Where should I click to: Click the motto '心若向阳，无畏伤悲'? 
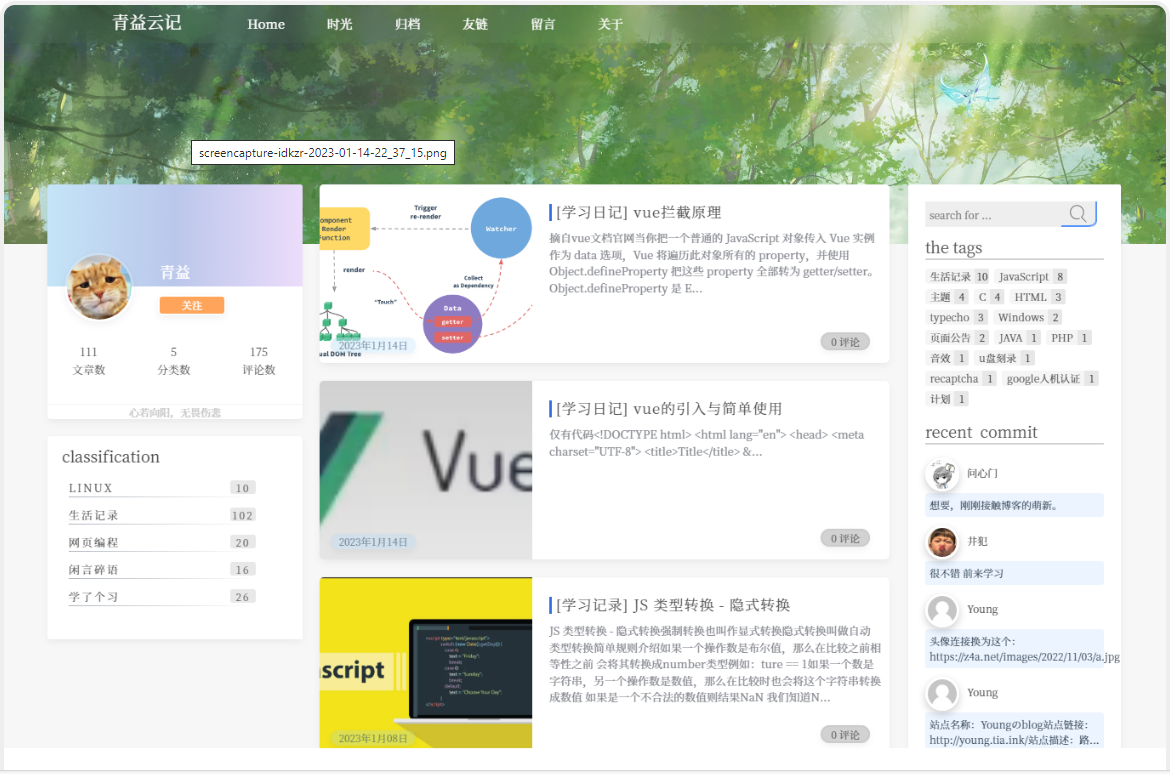pyautogui.click(x=175, y=413)
